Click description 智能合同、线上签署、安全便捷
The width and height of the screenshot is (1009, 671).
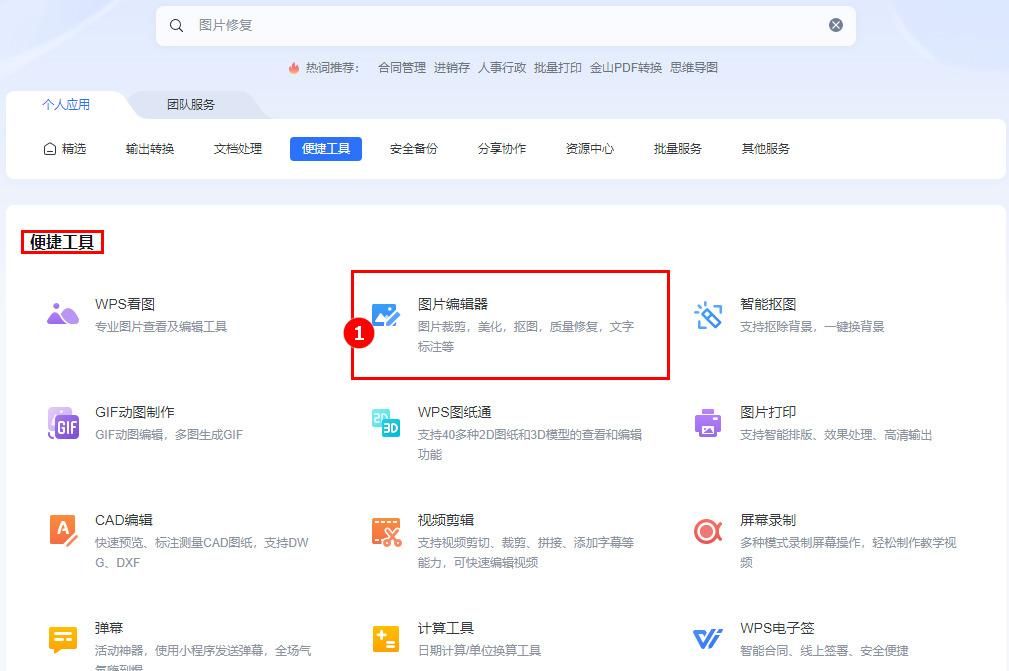[x=824, y=650]
